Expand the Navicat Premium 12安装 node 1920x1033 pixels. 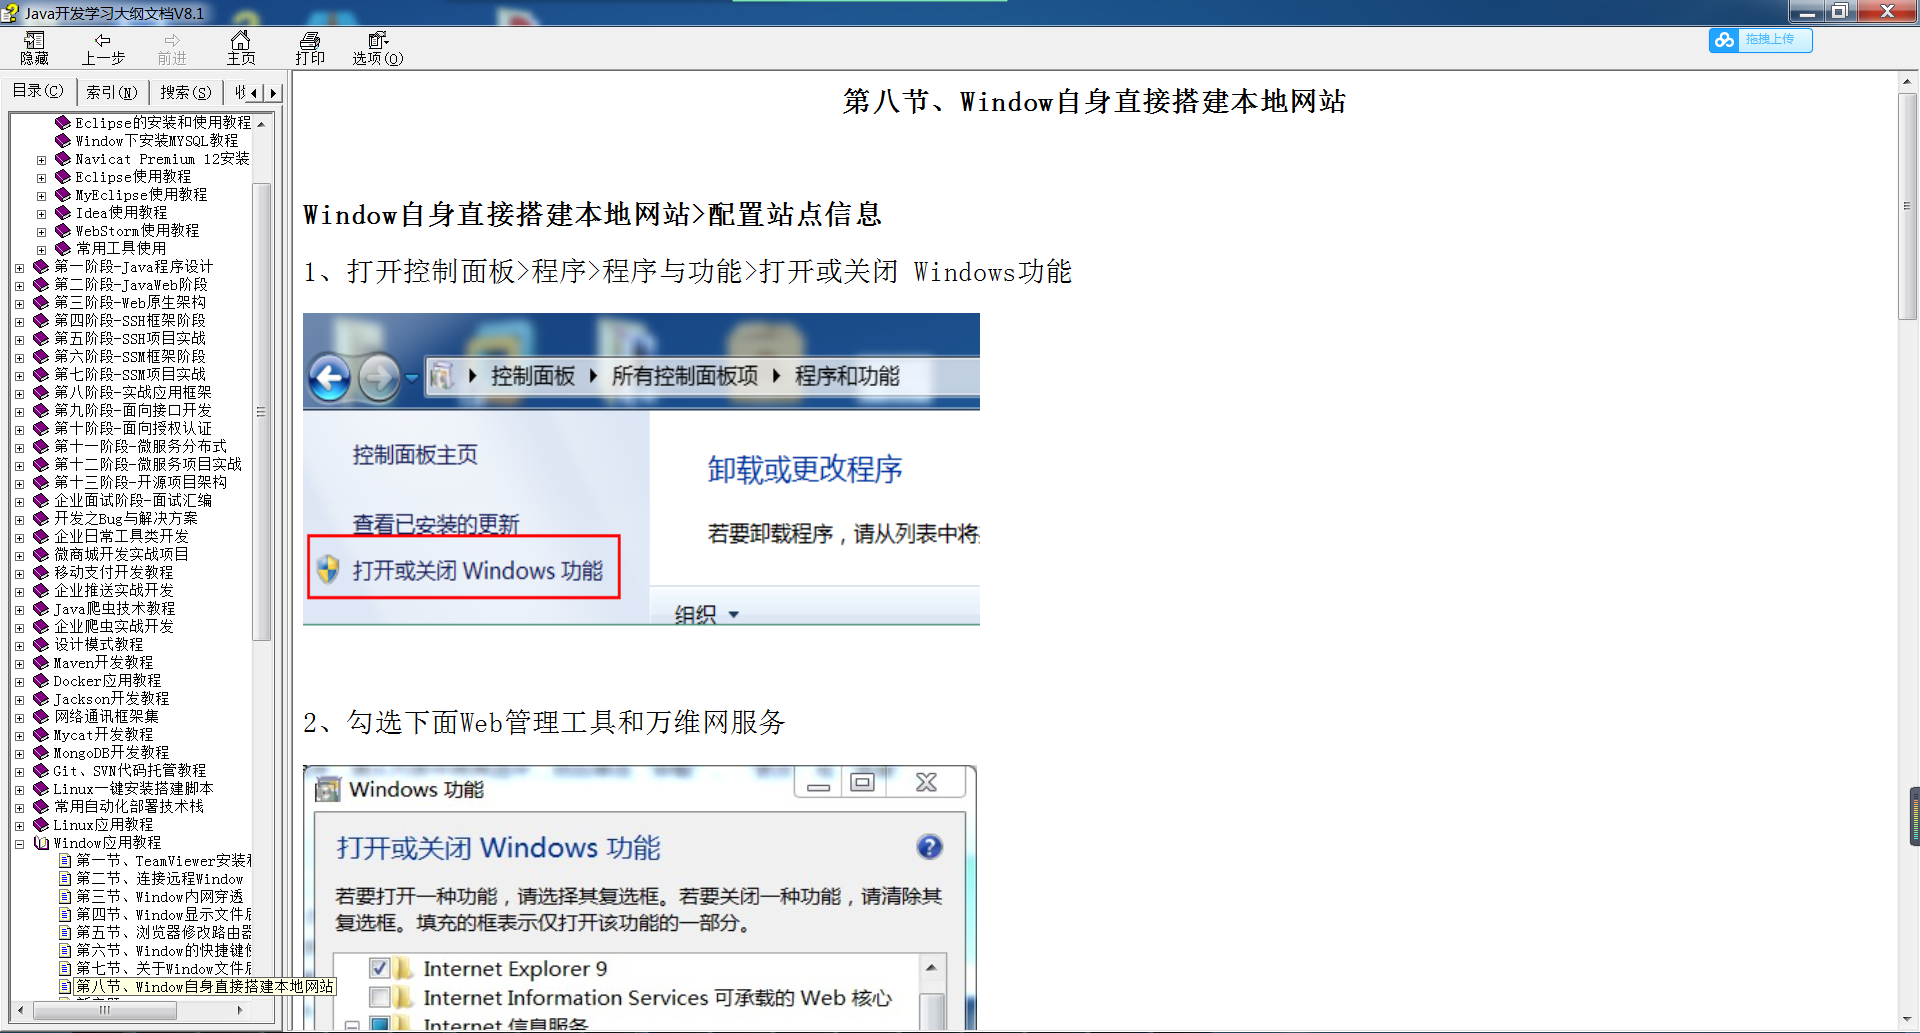click(x=41, y=160)
